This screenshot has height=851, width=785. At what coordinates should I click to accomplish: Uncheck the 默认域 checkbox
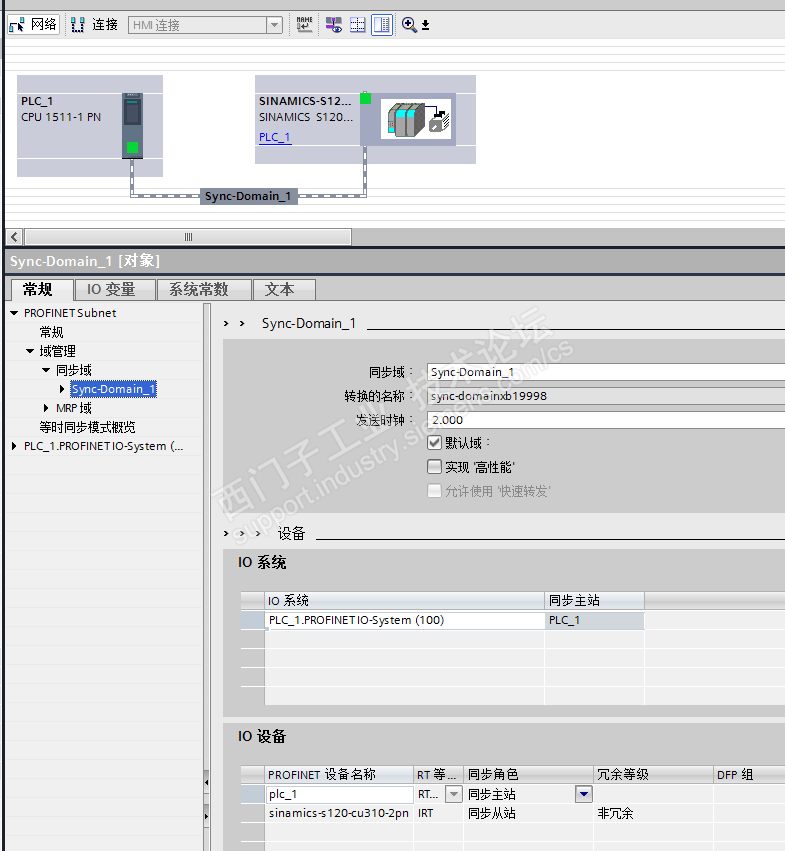434,443
